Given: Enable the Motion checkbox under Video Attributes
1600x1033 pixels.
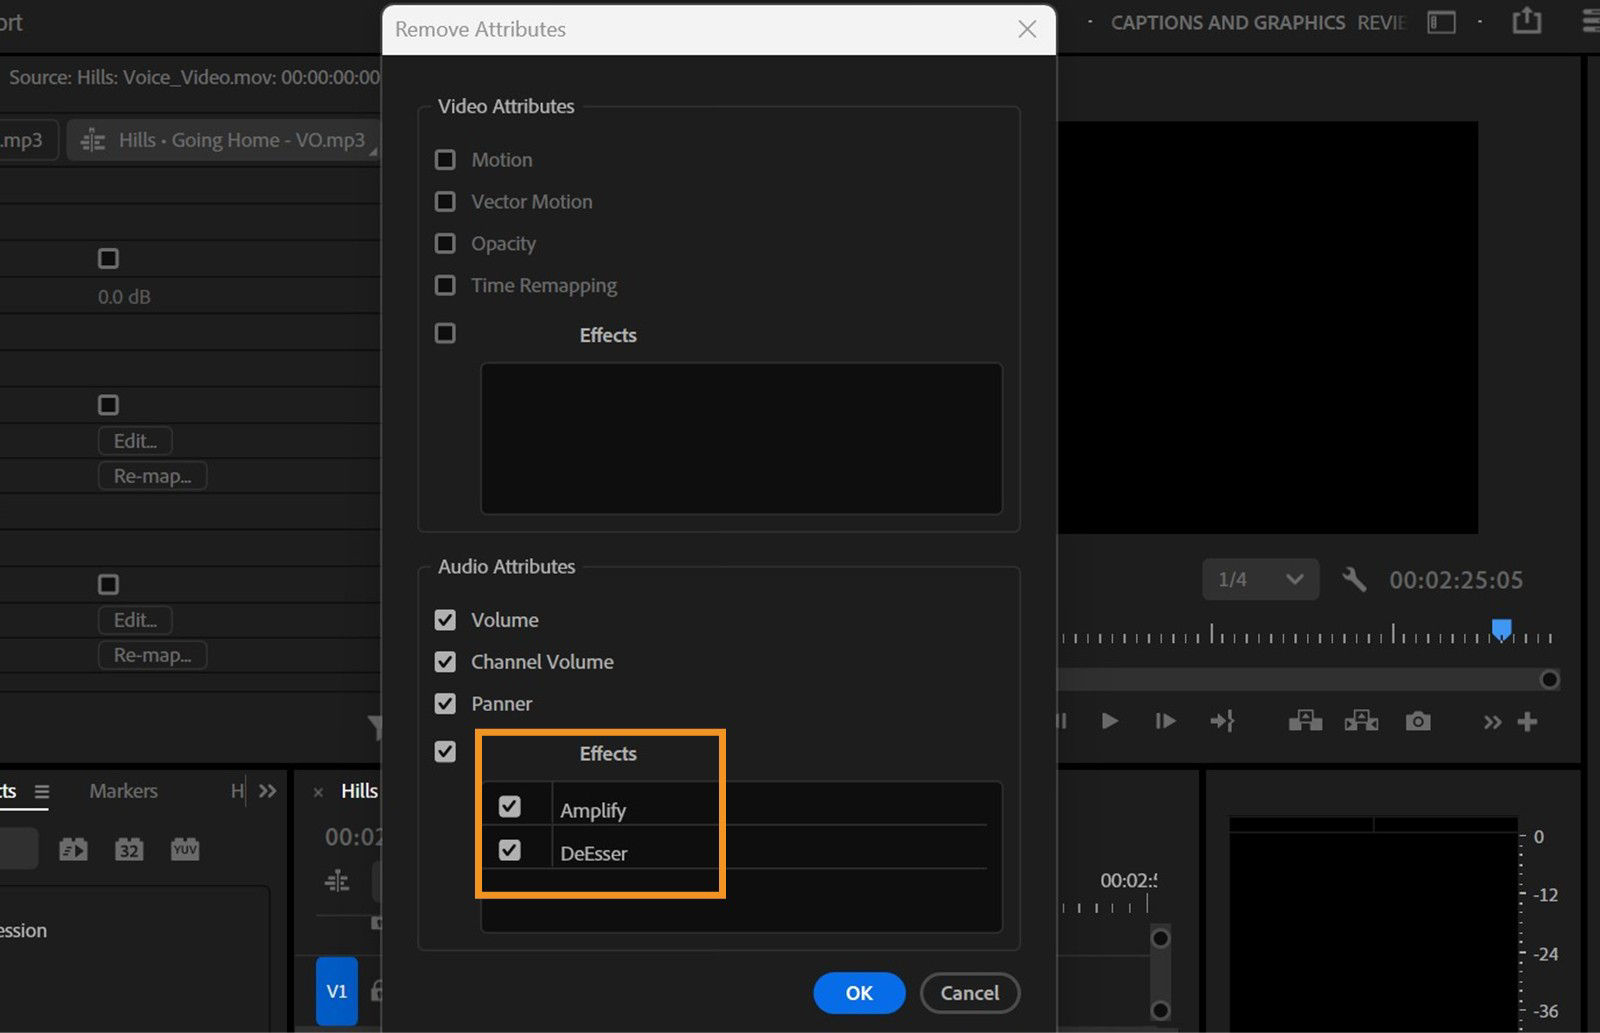Looking at the screenshot, I should click(445, 159).
